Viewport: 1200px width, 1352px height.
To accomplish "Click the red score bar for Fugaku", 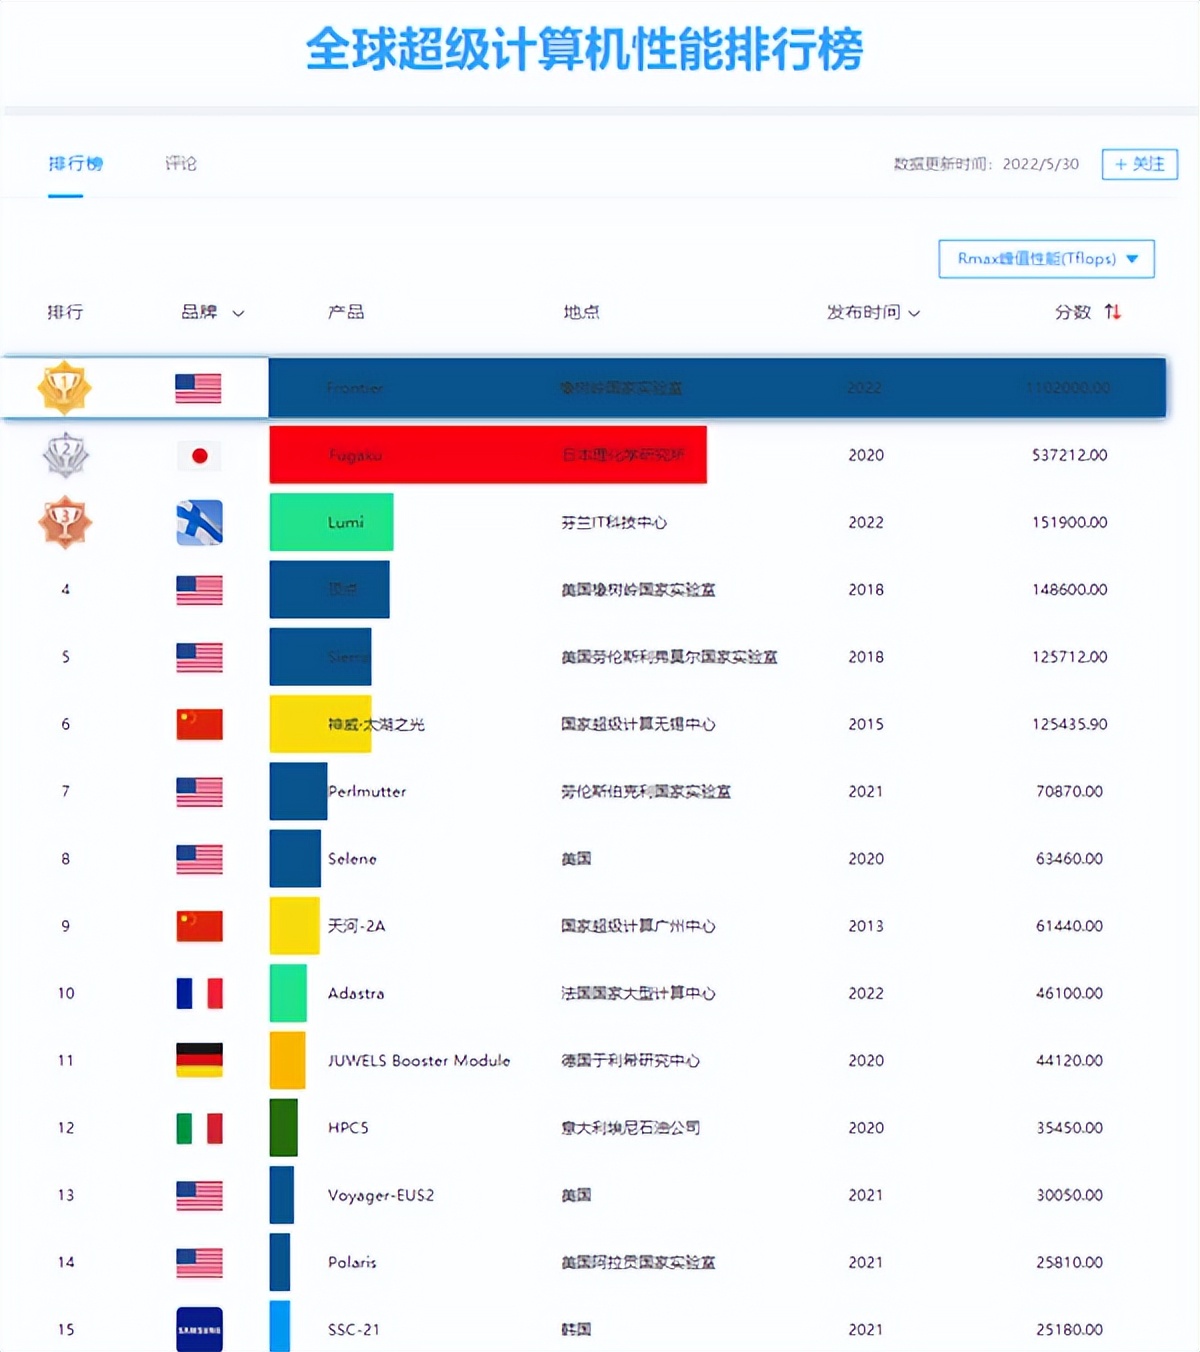I will pos(487,455).
